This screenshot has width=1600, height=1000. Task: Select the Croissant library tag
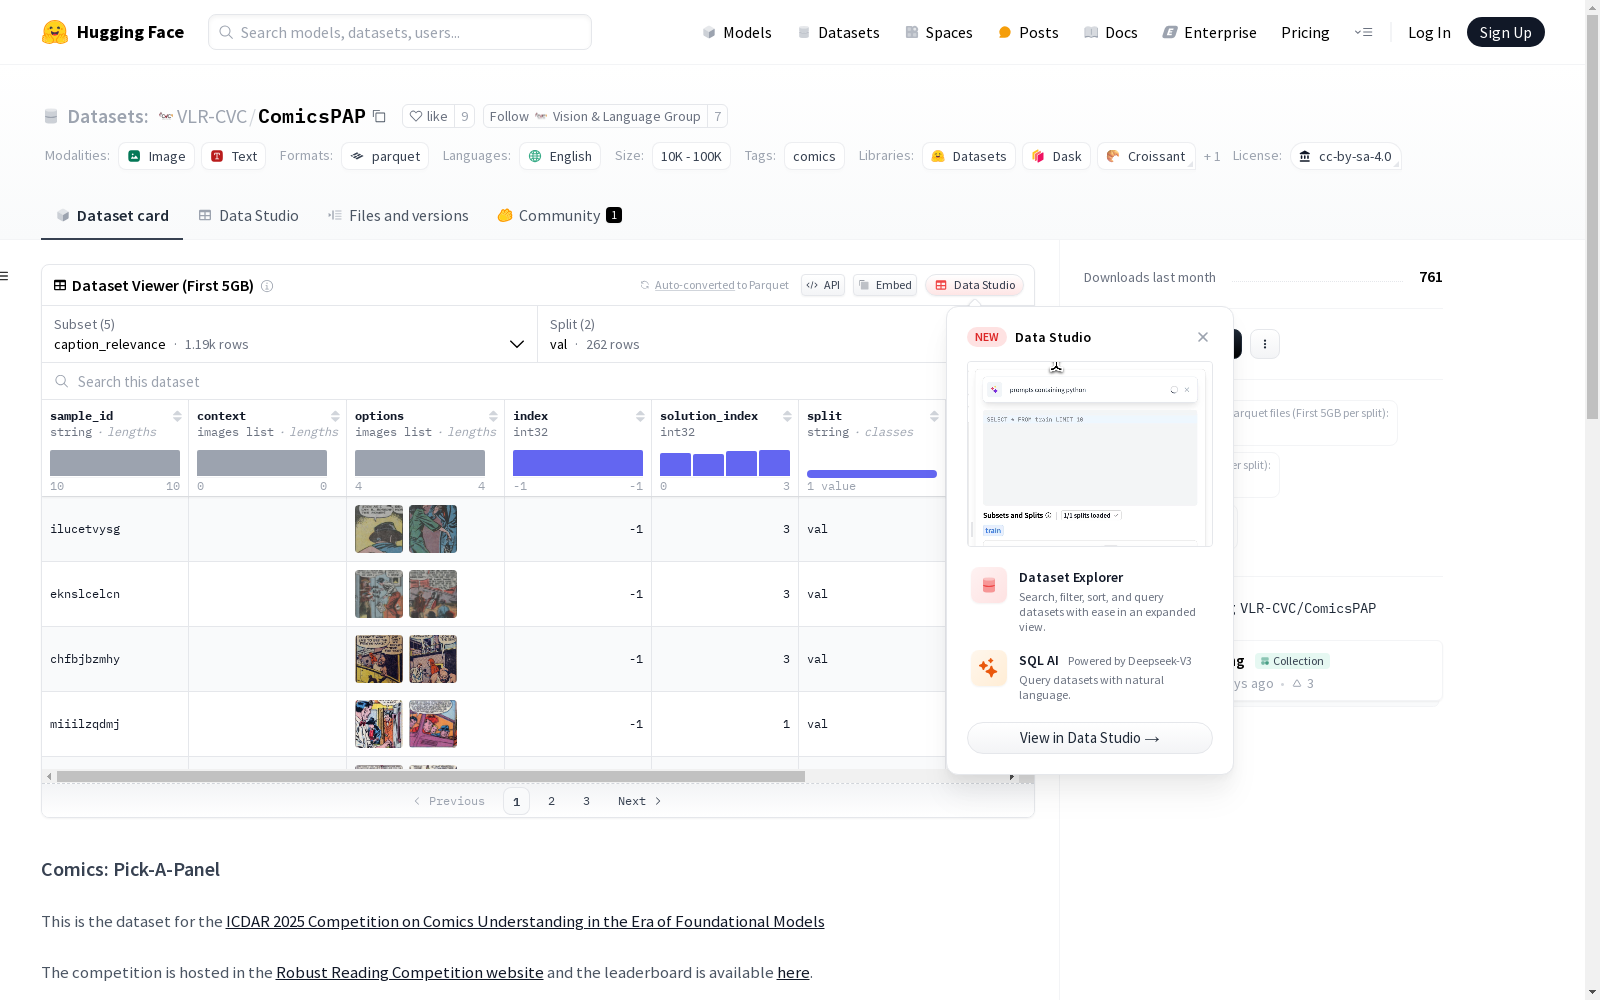[x=1146, y=156]
